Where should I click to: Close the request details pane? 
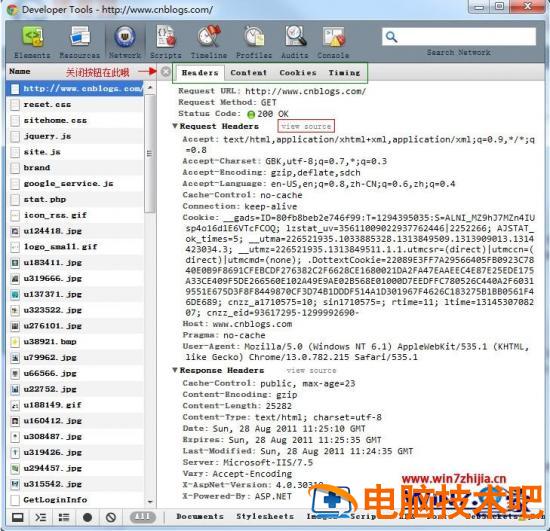point(166,72)
